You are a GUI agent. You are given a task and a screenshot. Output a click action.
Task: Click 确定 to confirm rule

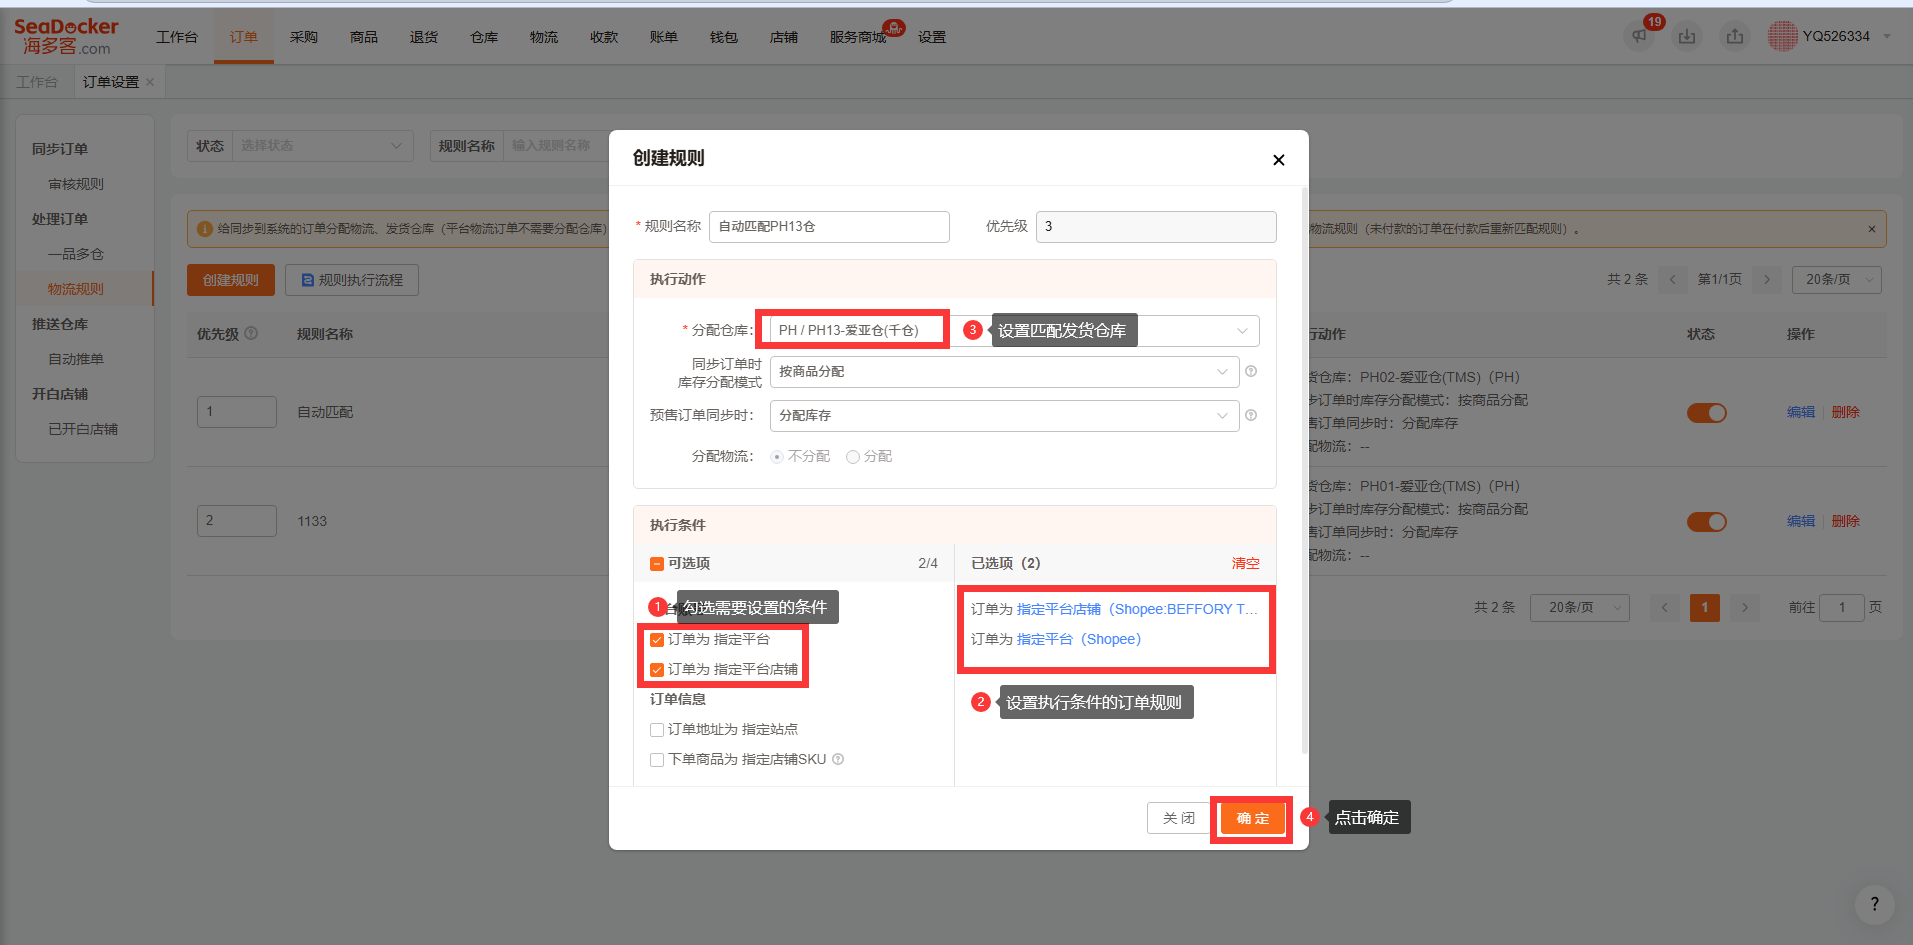click(1252, 818)
